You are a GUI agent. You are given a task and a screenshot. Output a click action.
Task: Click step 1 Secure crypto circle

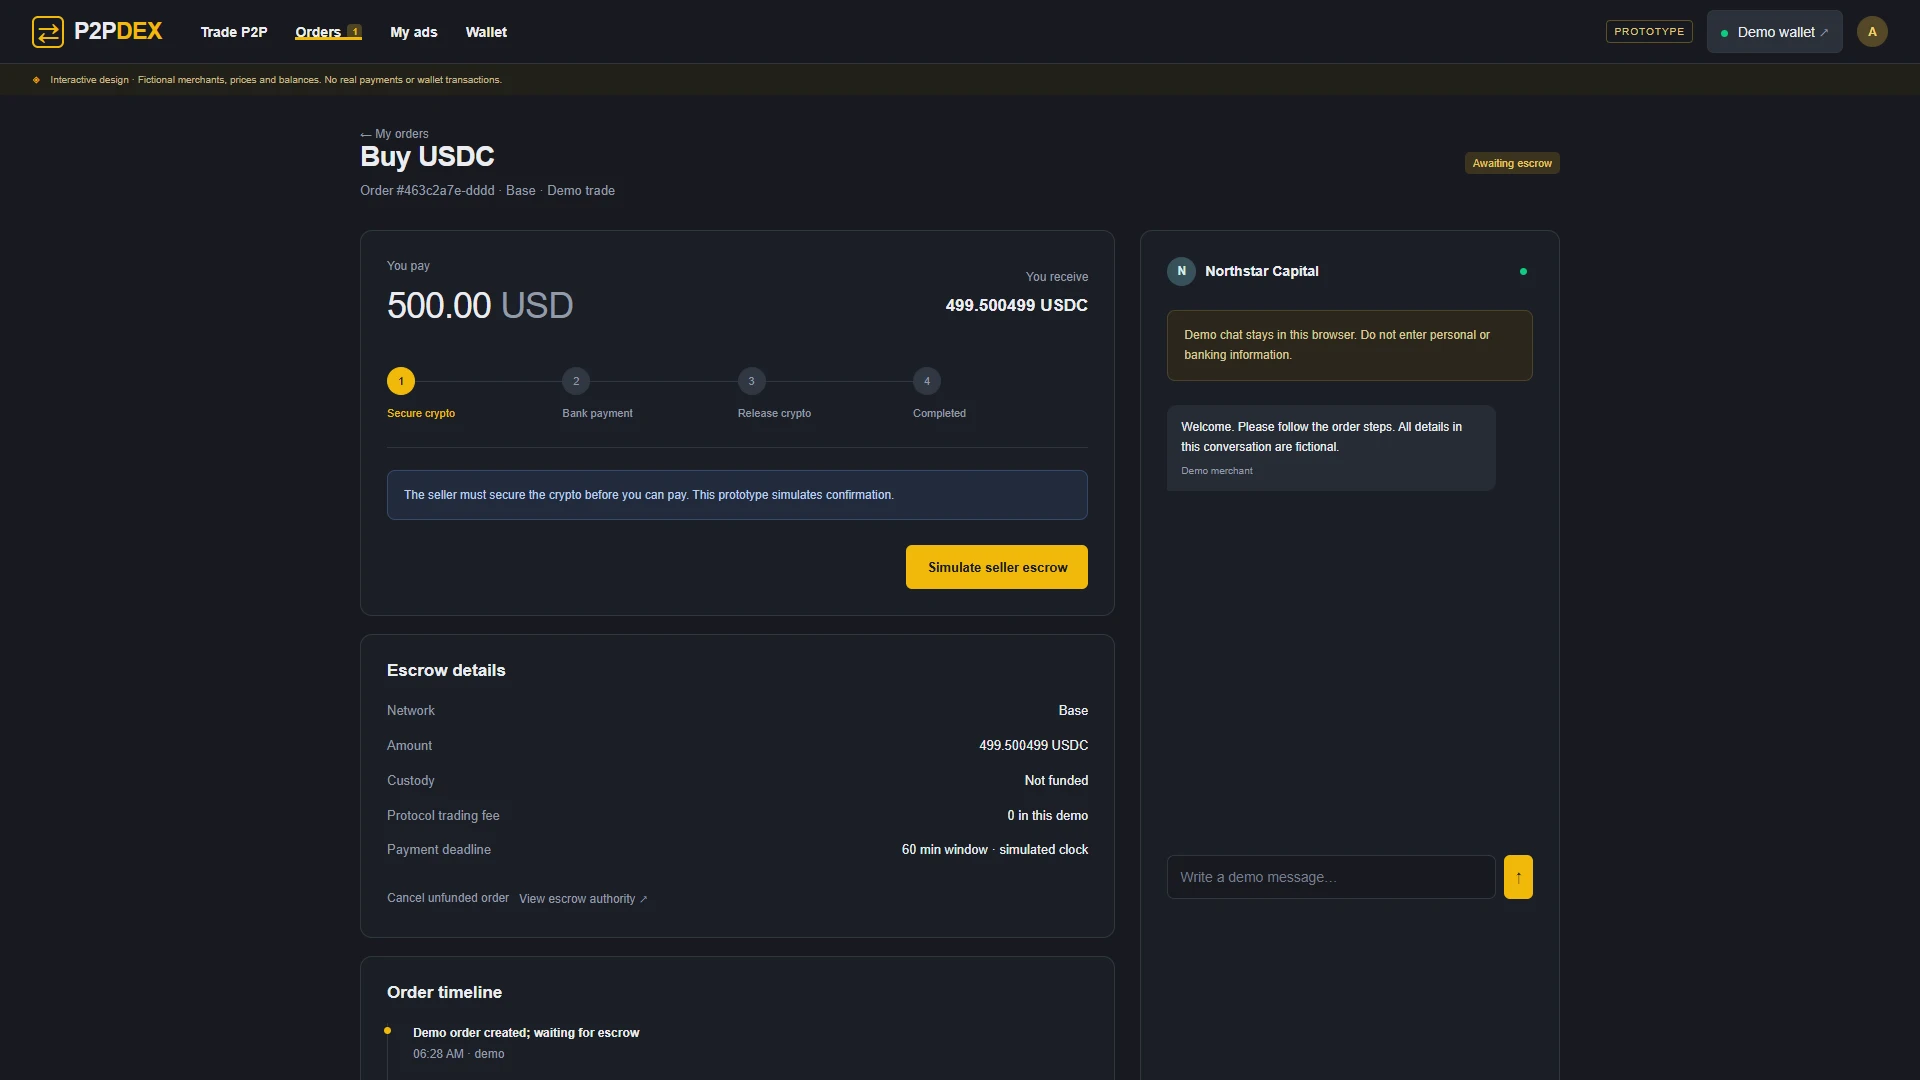tap(401, 381)
